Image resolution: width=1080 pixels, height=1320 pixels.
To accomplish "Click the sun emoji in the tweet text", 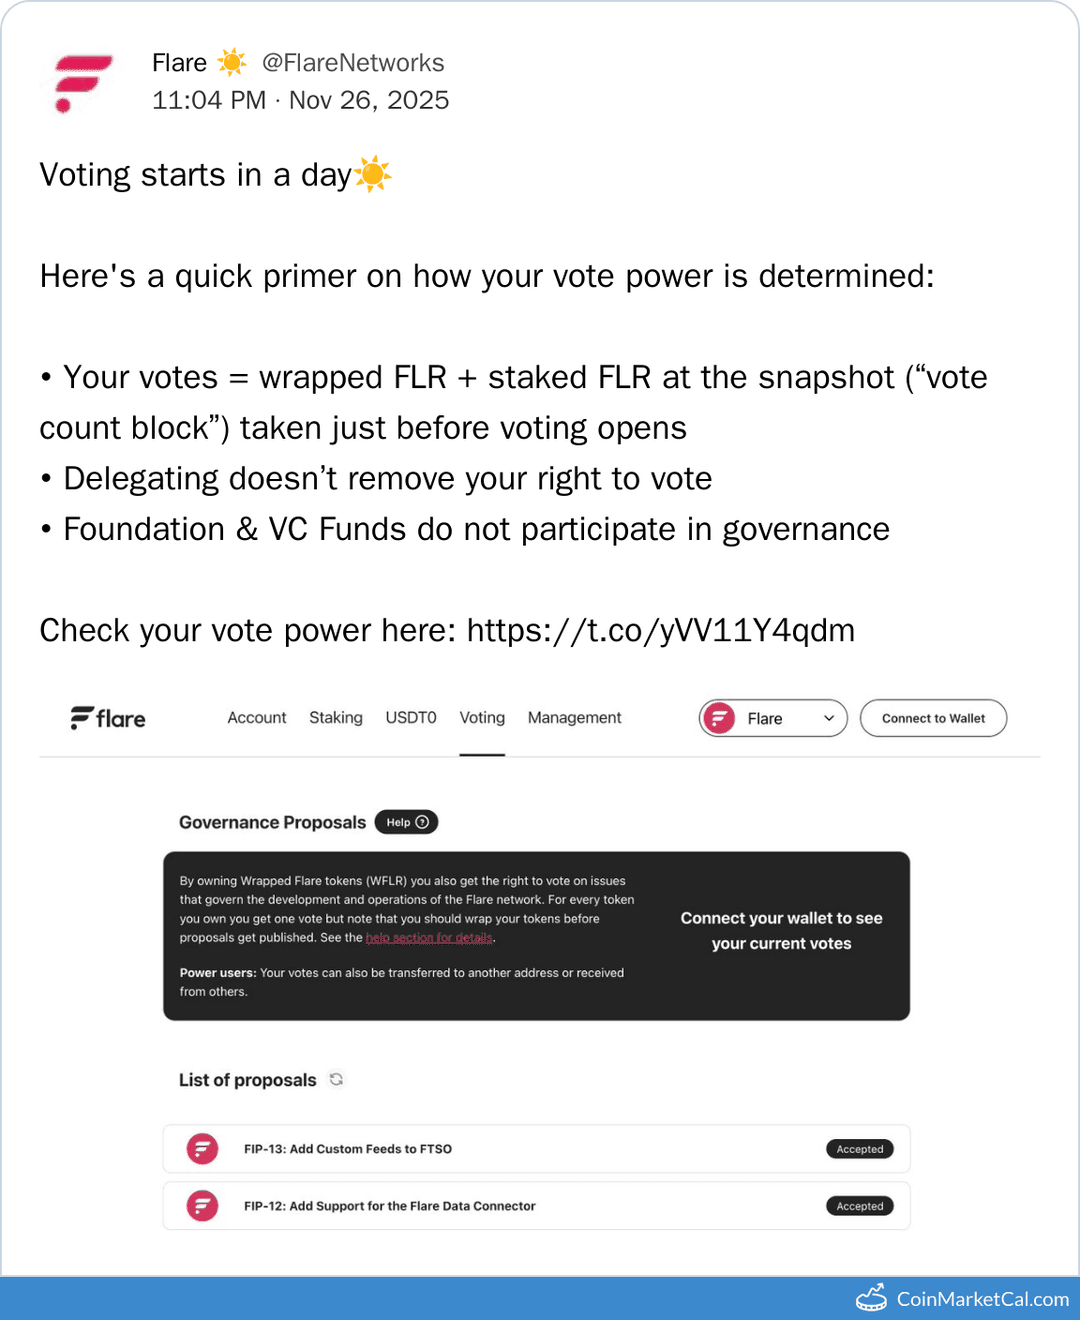I will coord(374,173).
